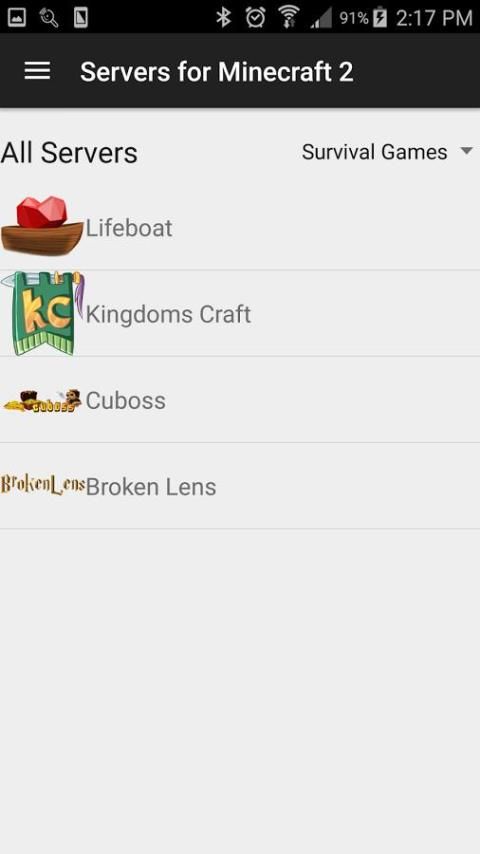
Task: Select the Lifeboat server entry
Action: (240, 227)
